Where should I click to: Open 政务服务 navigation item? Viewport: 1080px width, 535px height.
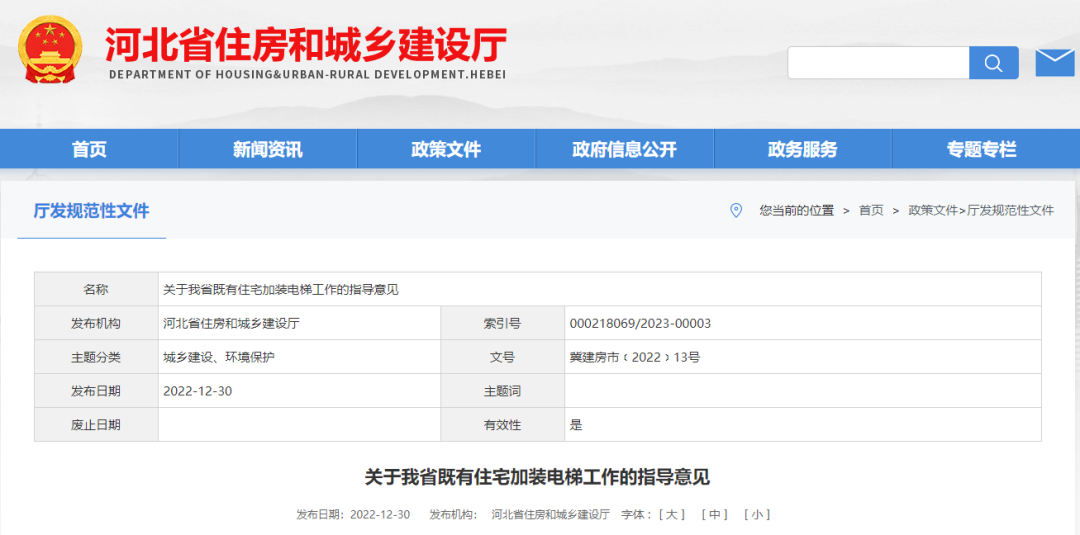click(x=802, y=149)
